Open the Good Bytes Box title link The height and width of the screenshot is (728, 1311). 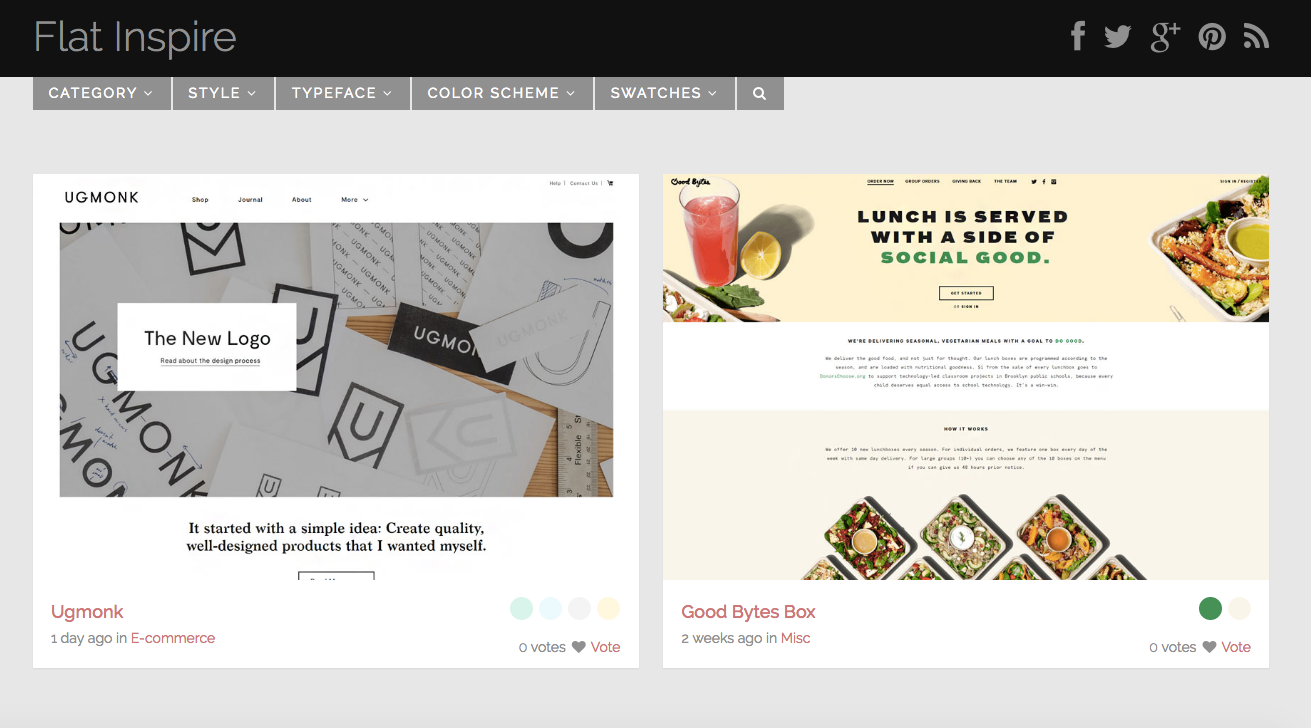(x=748, y=612)
